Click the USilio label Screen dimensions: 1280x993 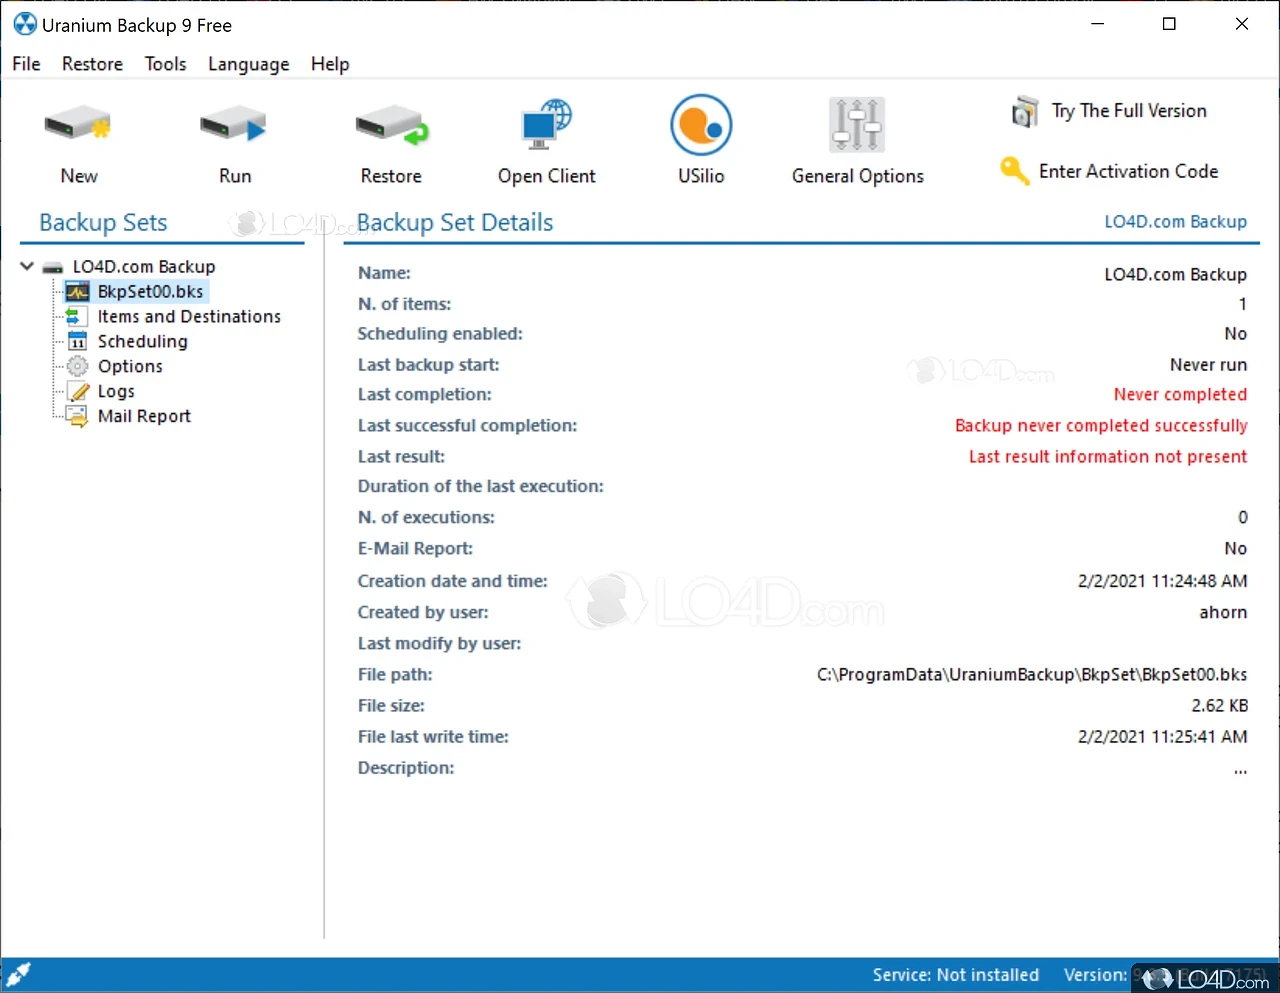(x=701, y=176)
